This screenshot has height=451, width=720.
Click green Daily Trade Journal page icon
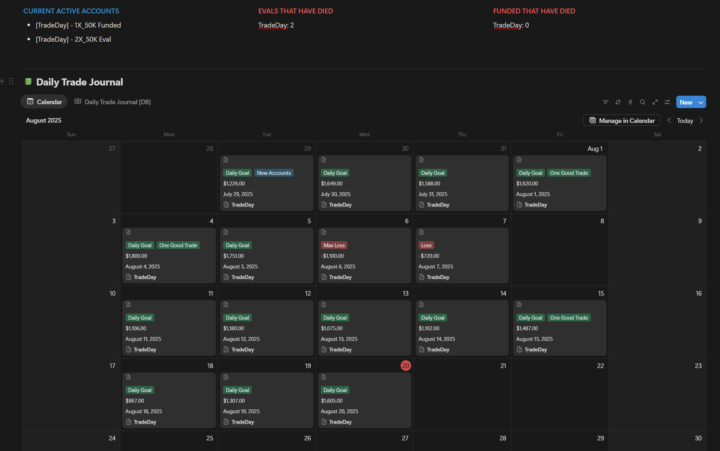(x=28, y=82)
